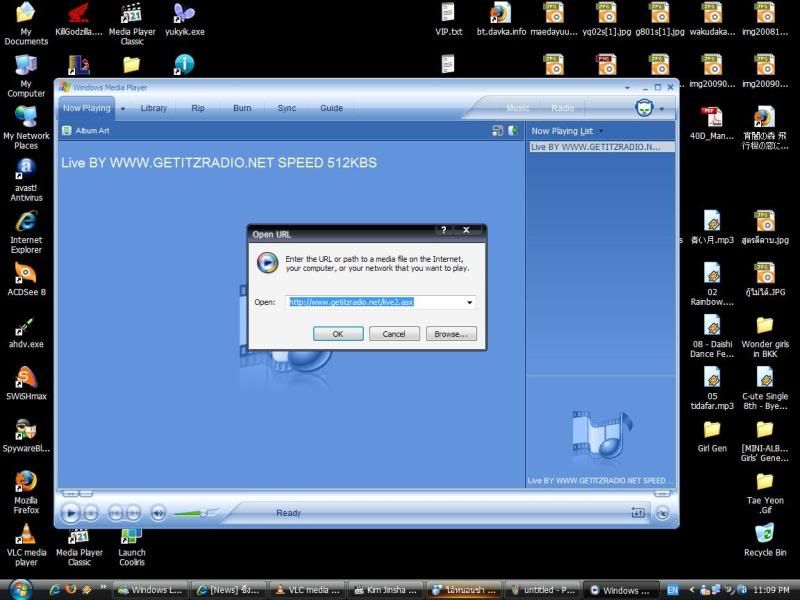Select the My Documents desktop icon
The width and height of the screenshot is (800, 600).
26,23
